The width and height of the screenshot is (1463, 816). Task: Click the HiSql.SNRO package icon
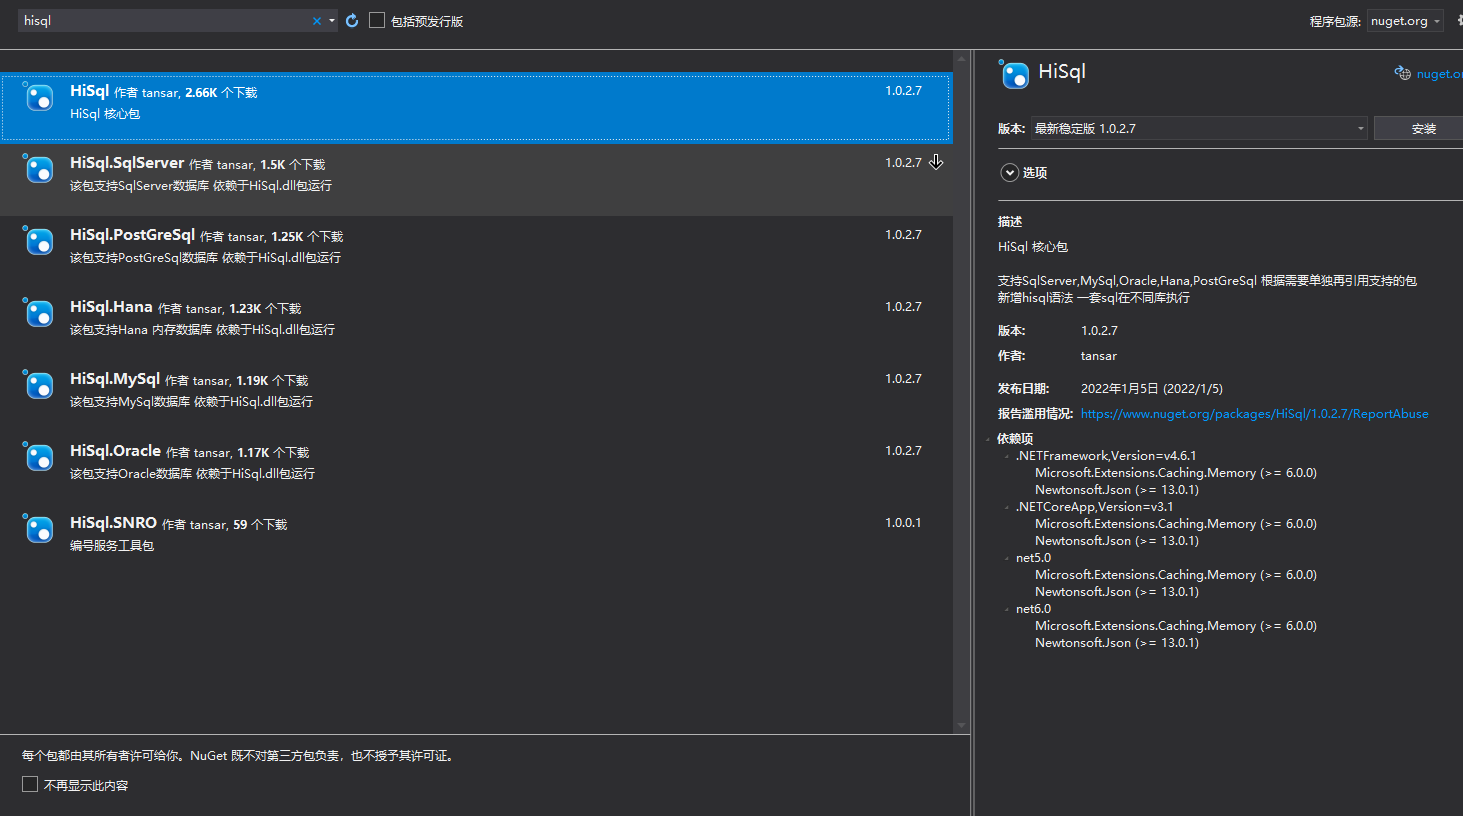pos(39,530)
